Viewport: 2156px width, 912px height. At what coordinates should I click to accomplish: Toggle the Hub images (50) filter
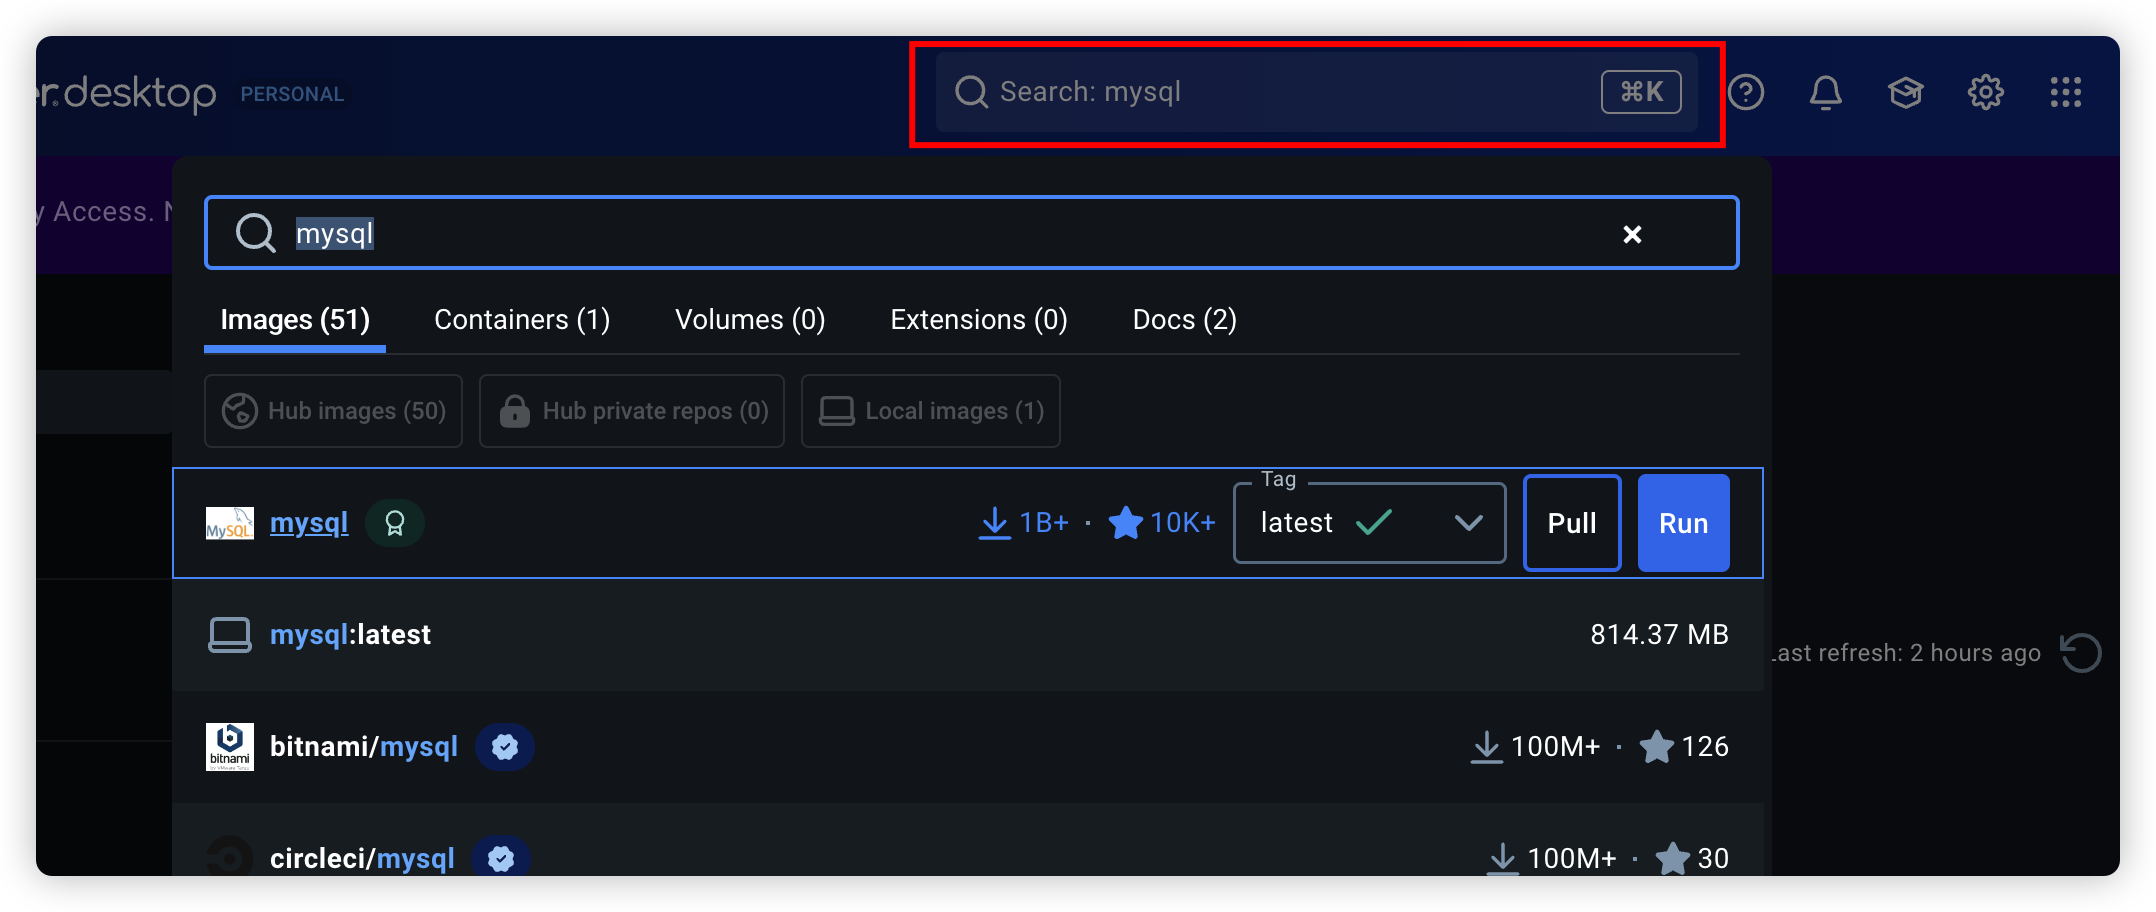coord(334,411)
